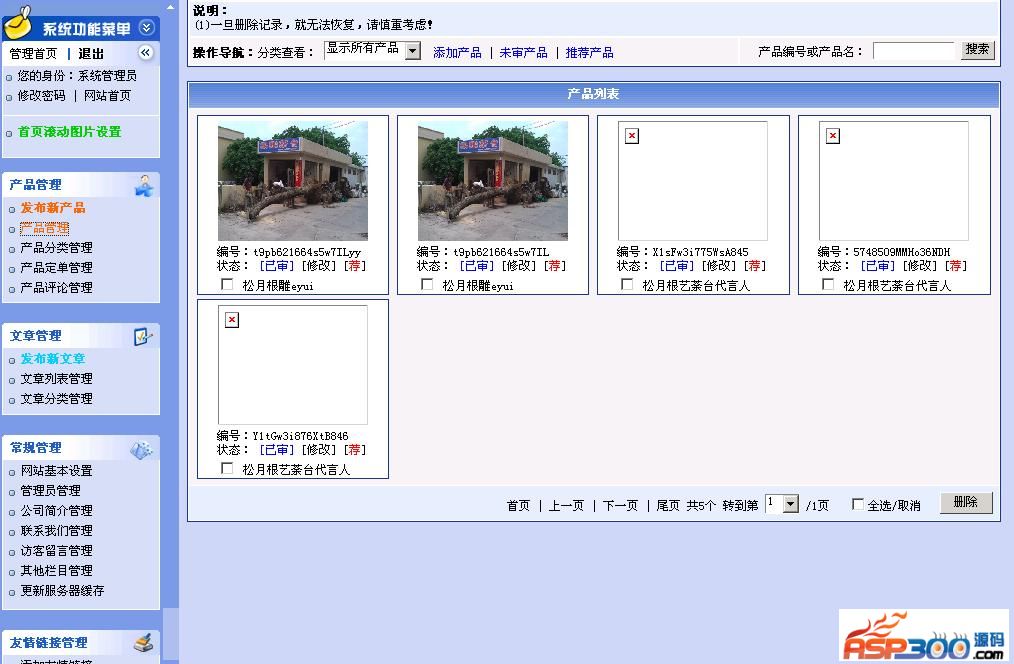This screenshot has height=664, width=1014.
Task: Open 发布新文章 in sidebar
Action: click(x=53, y=359)
